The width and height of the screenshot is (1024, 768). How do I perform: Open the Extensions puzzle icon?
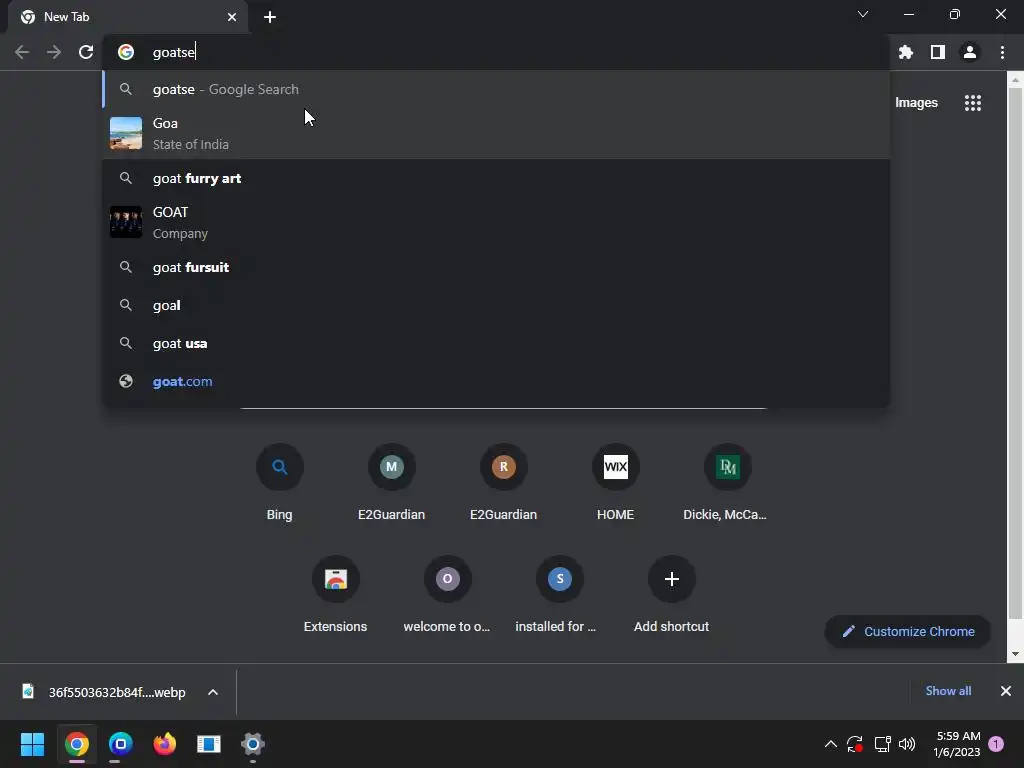[906, 52]
